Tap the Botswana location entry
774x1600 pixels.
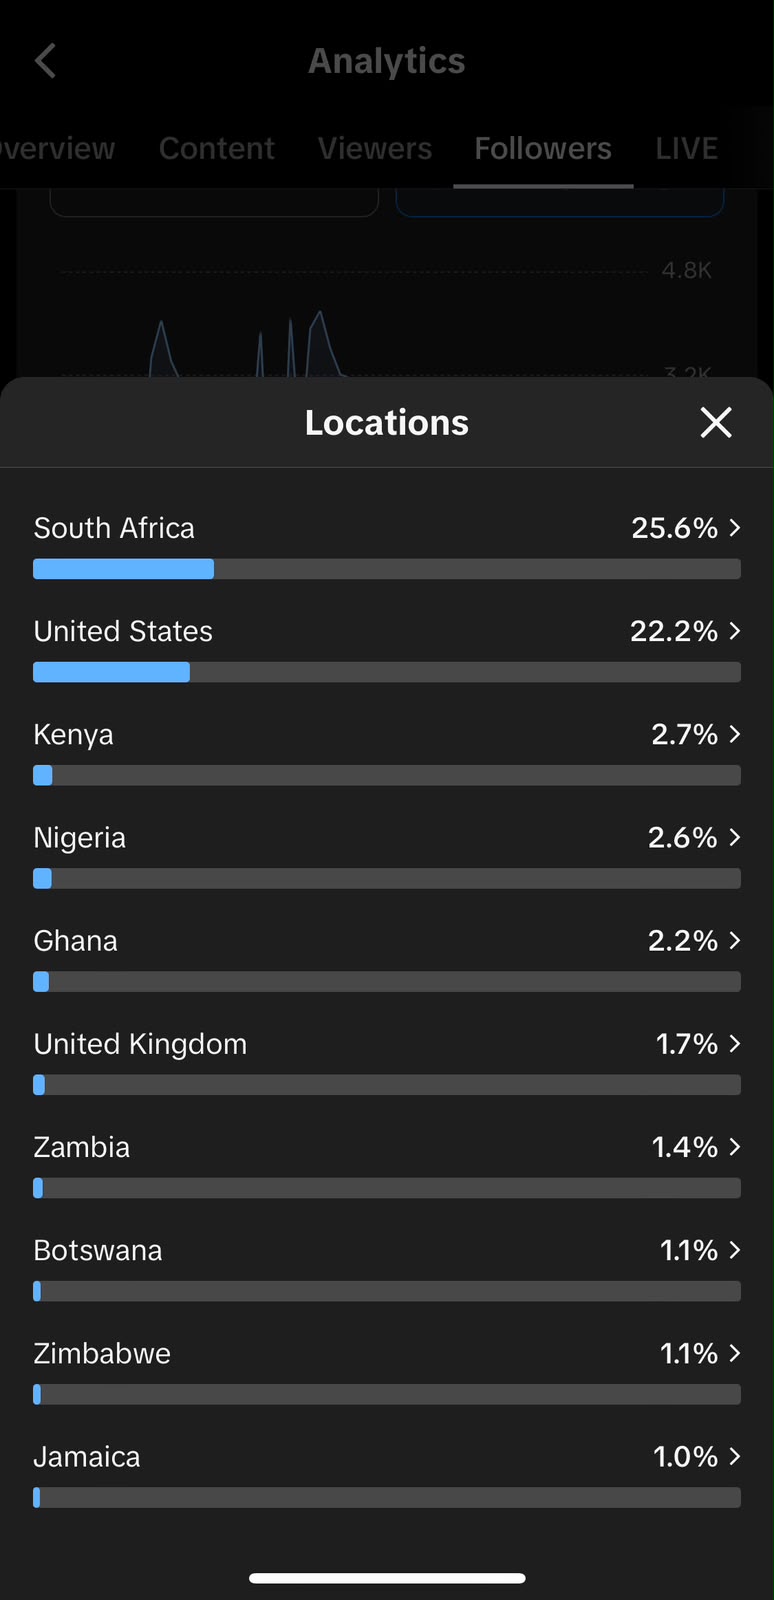pos(387,1268)
